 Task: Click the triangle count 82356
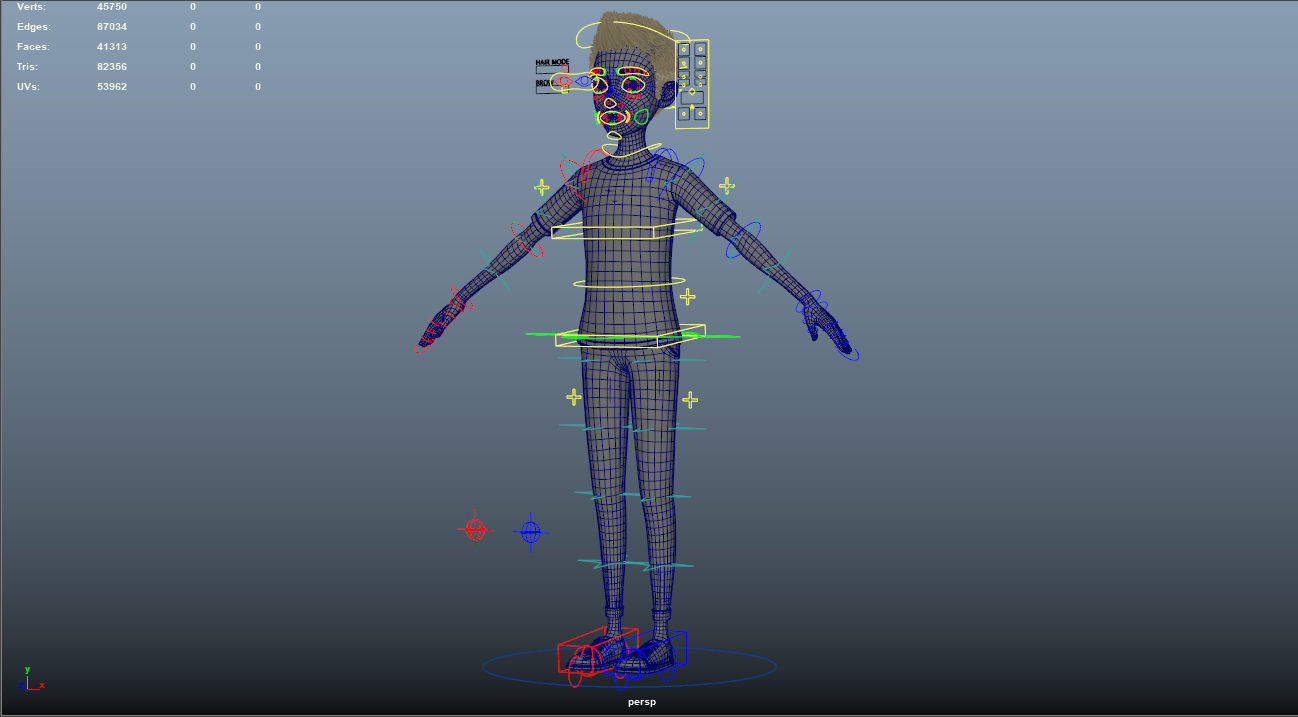[112, 67]
